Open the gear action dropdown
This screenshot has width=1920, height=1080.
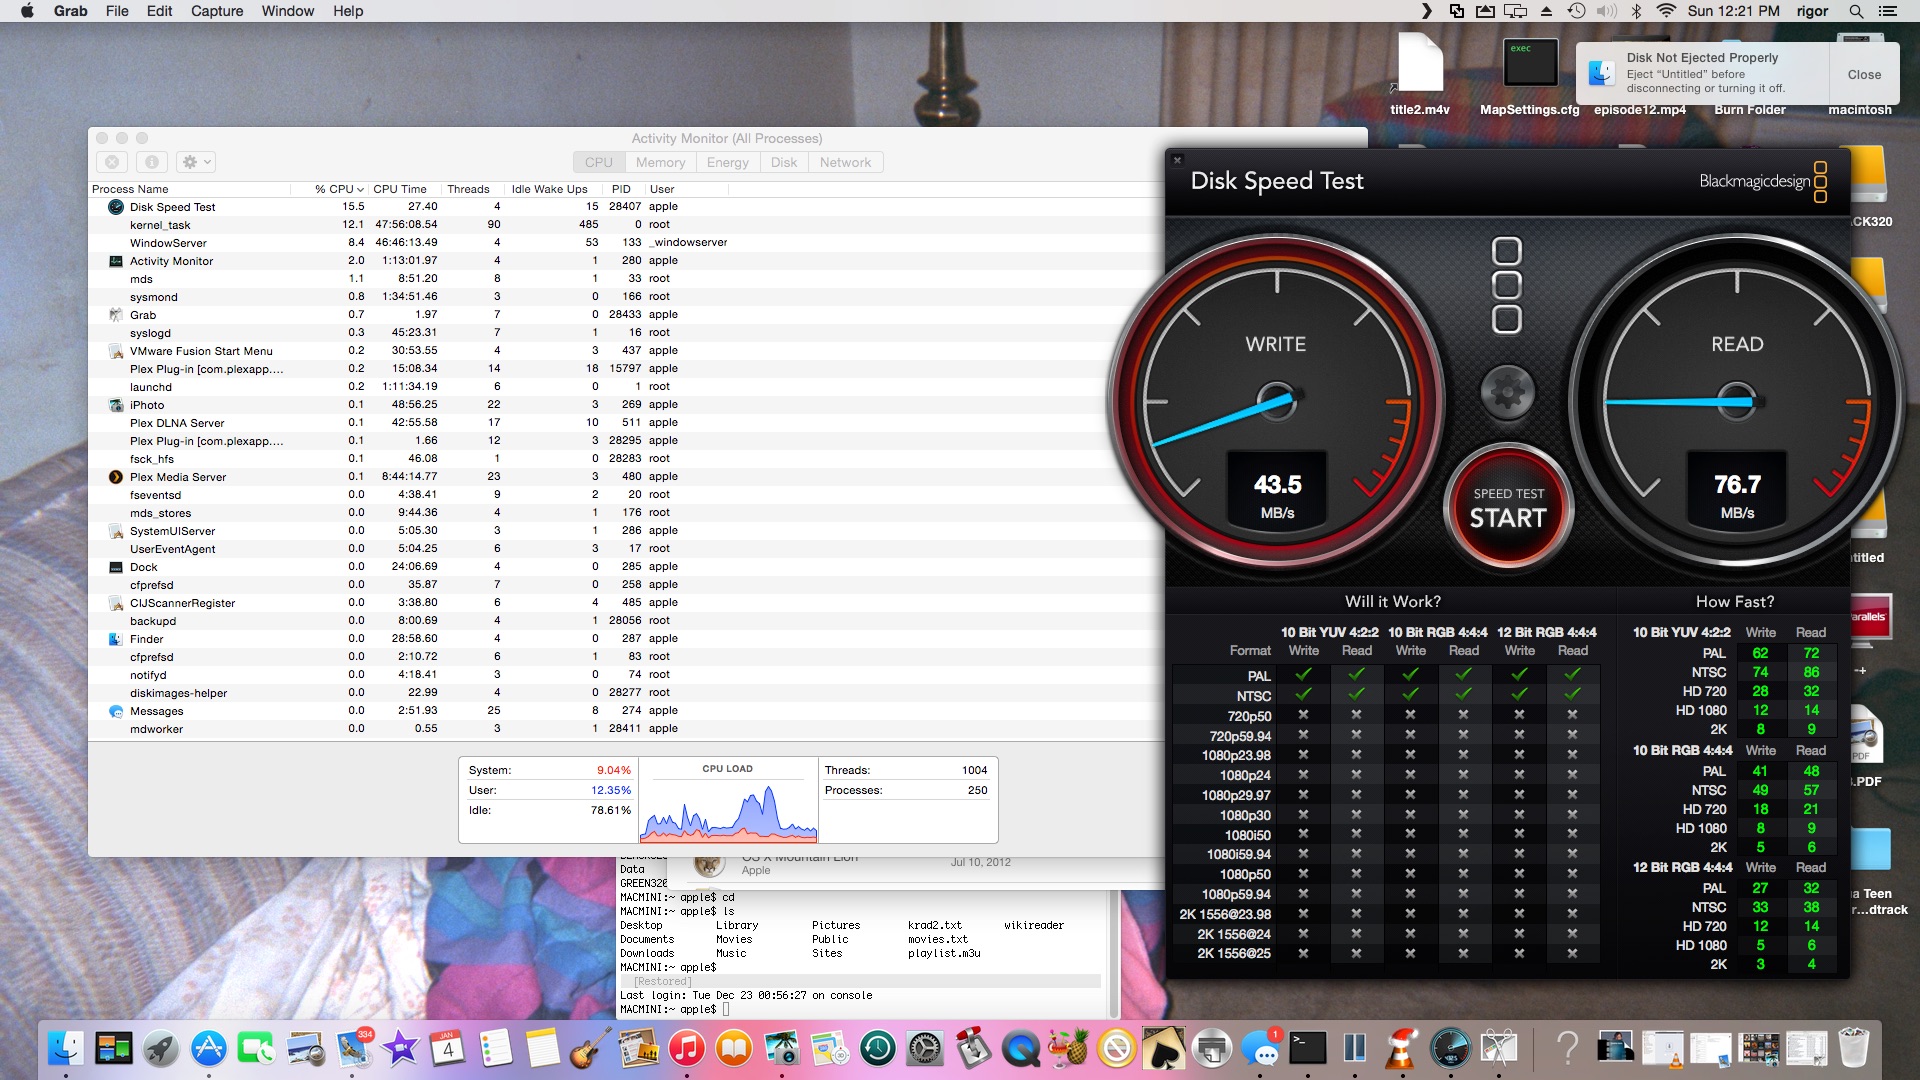click(x=196, y=162)
